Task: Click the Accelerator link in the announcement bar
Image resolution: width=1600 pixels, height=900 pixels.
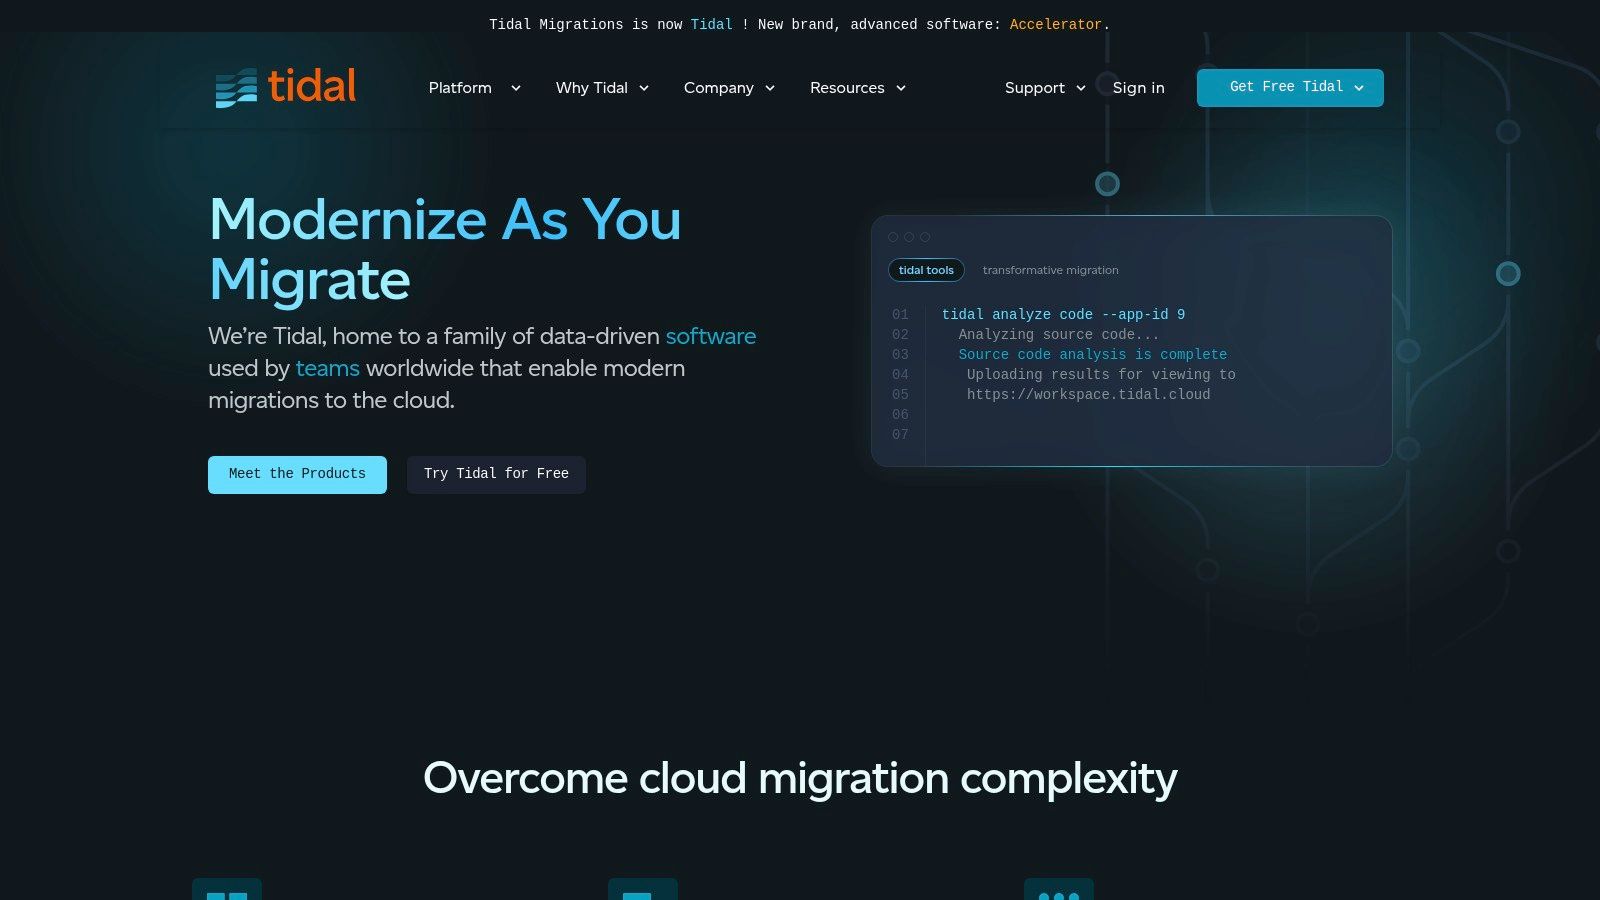Action: [1056, 24]
